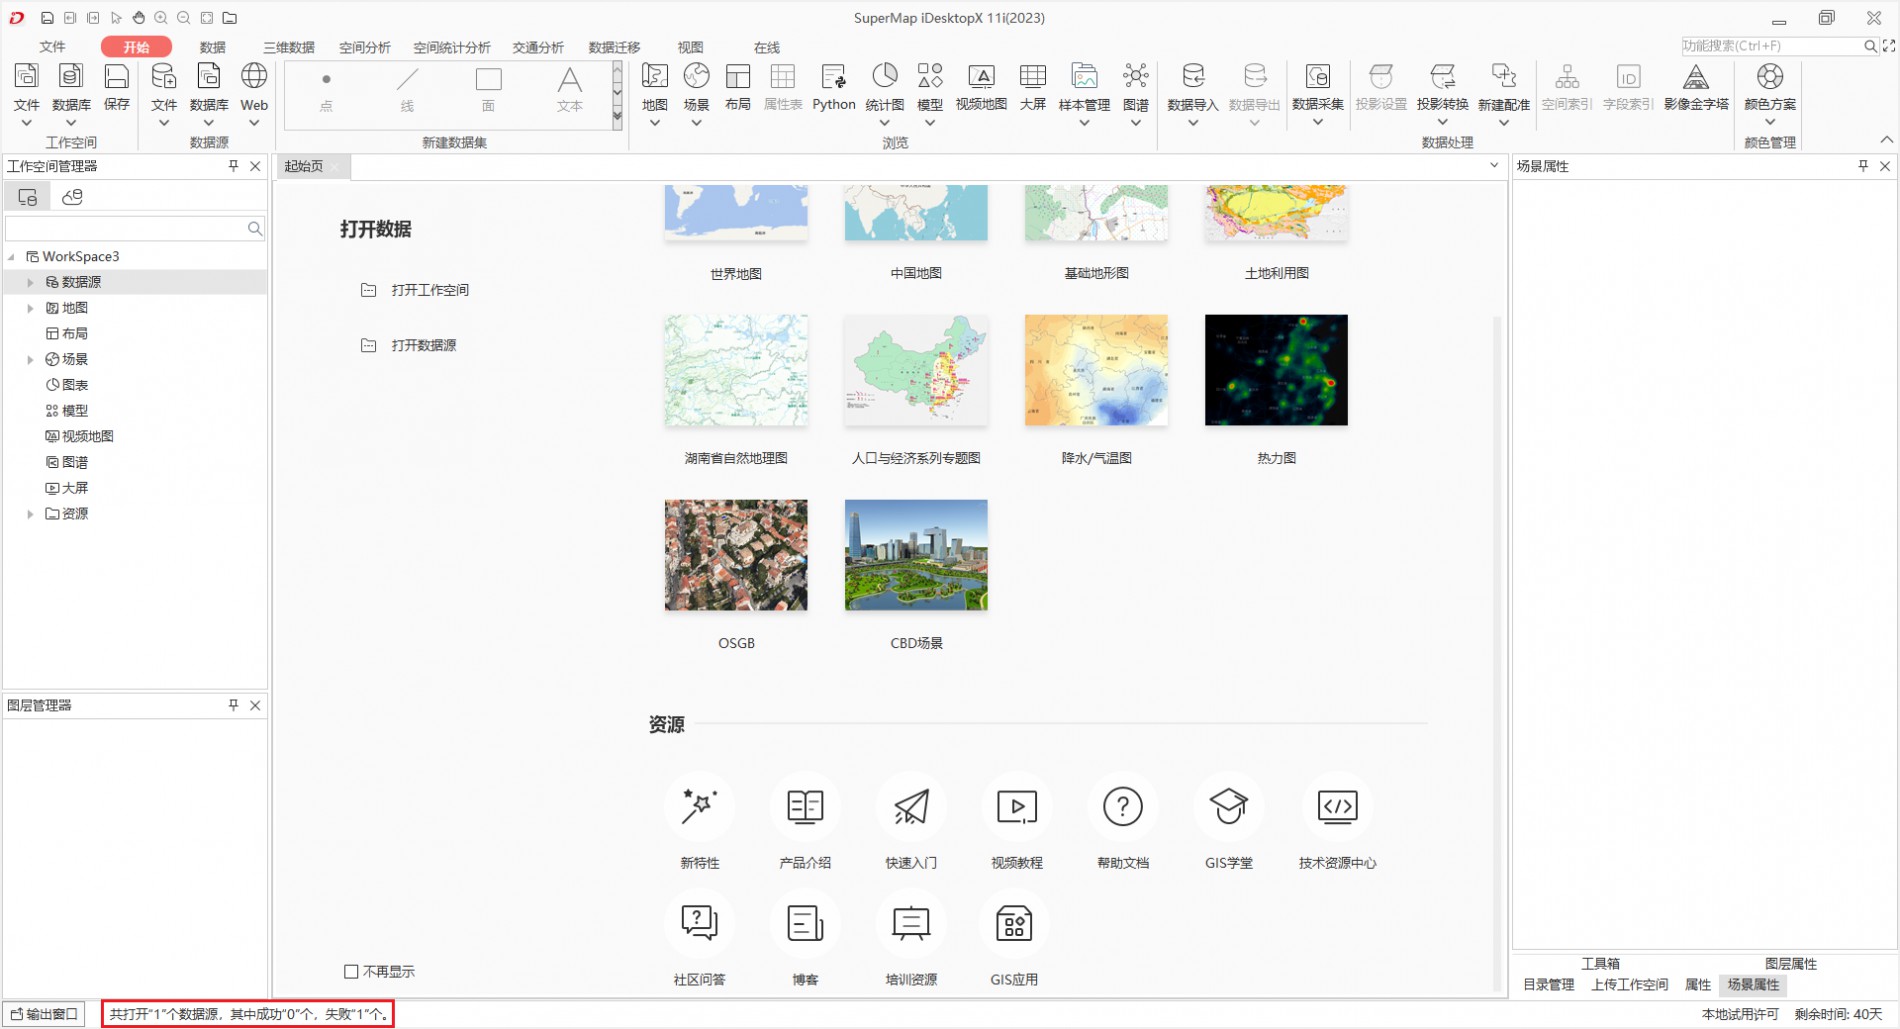Screen dimensions: 1900x1029
Task: Collapse the ribbon with chevron
Action: click(x=1886, y=140)
